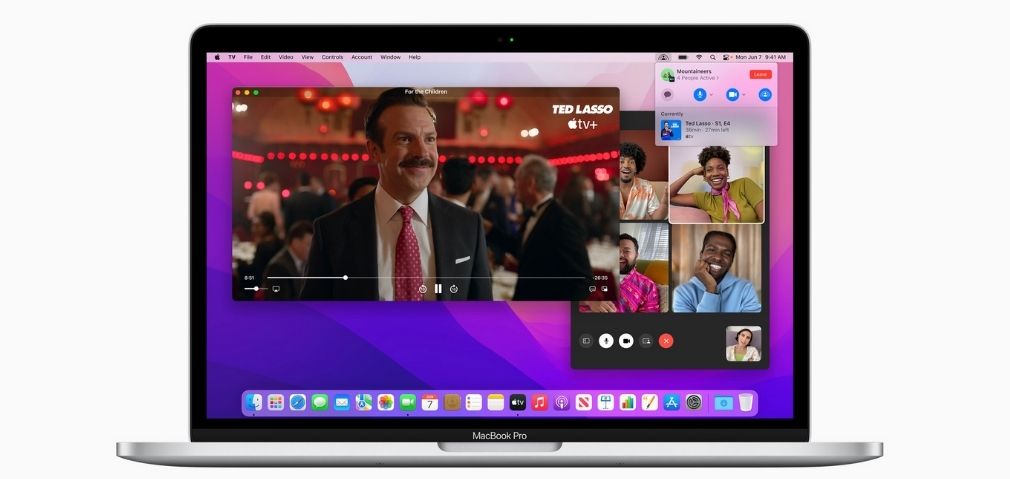Screen dimensions: 1010x479
Task: Skip forward 10 seconds in the video
Action: (x=453, y=289)
